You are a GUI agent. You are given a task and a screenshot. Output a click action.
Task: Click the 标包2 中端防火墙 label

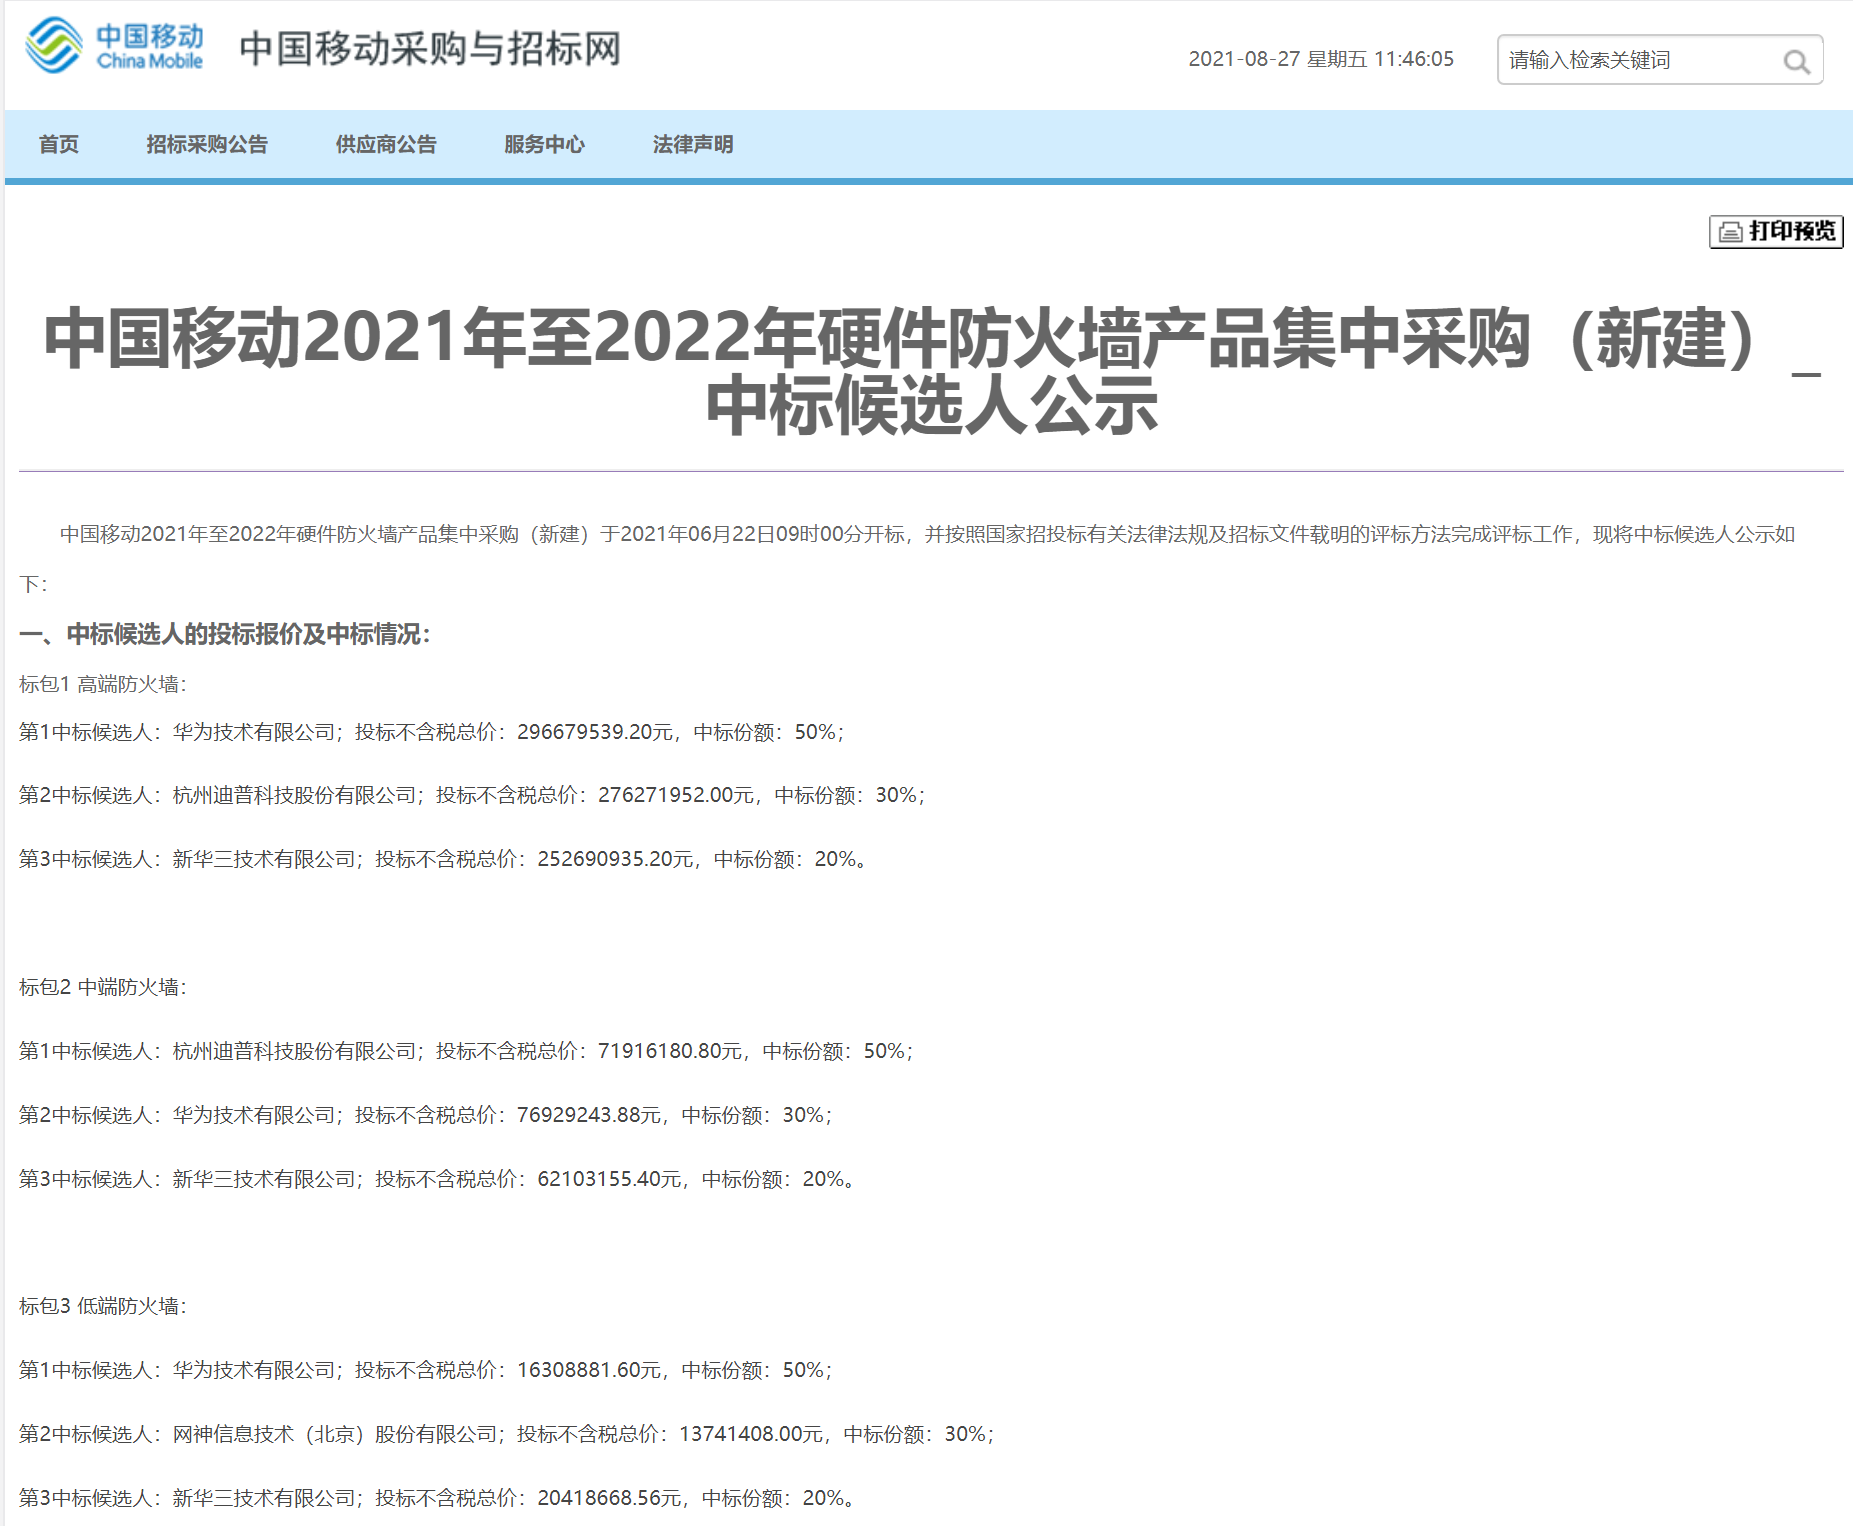point(103,987)
